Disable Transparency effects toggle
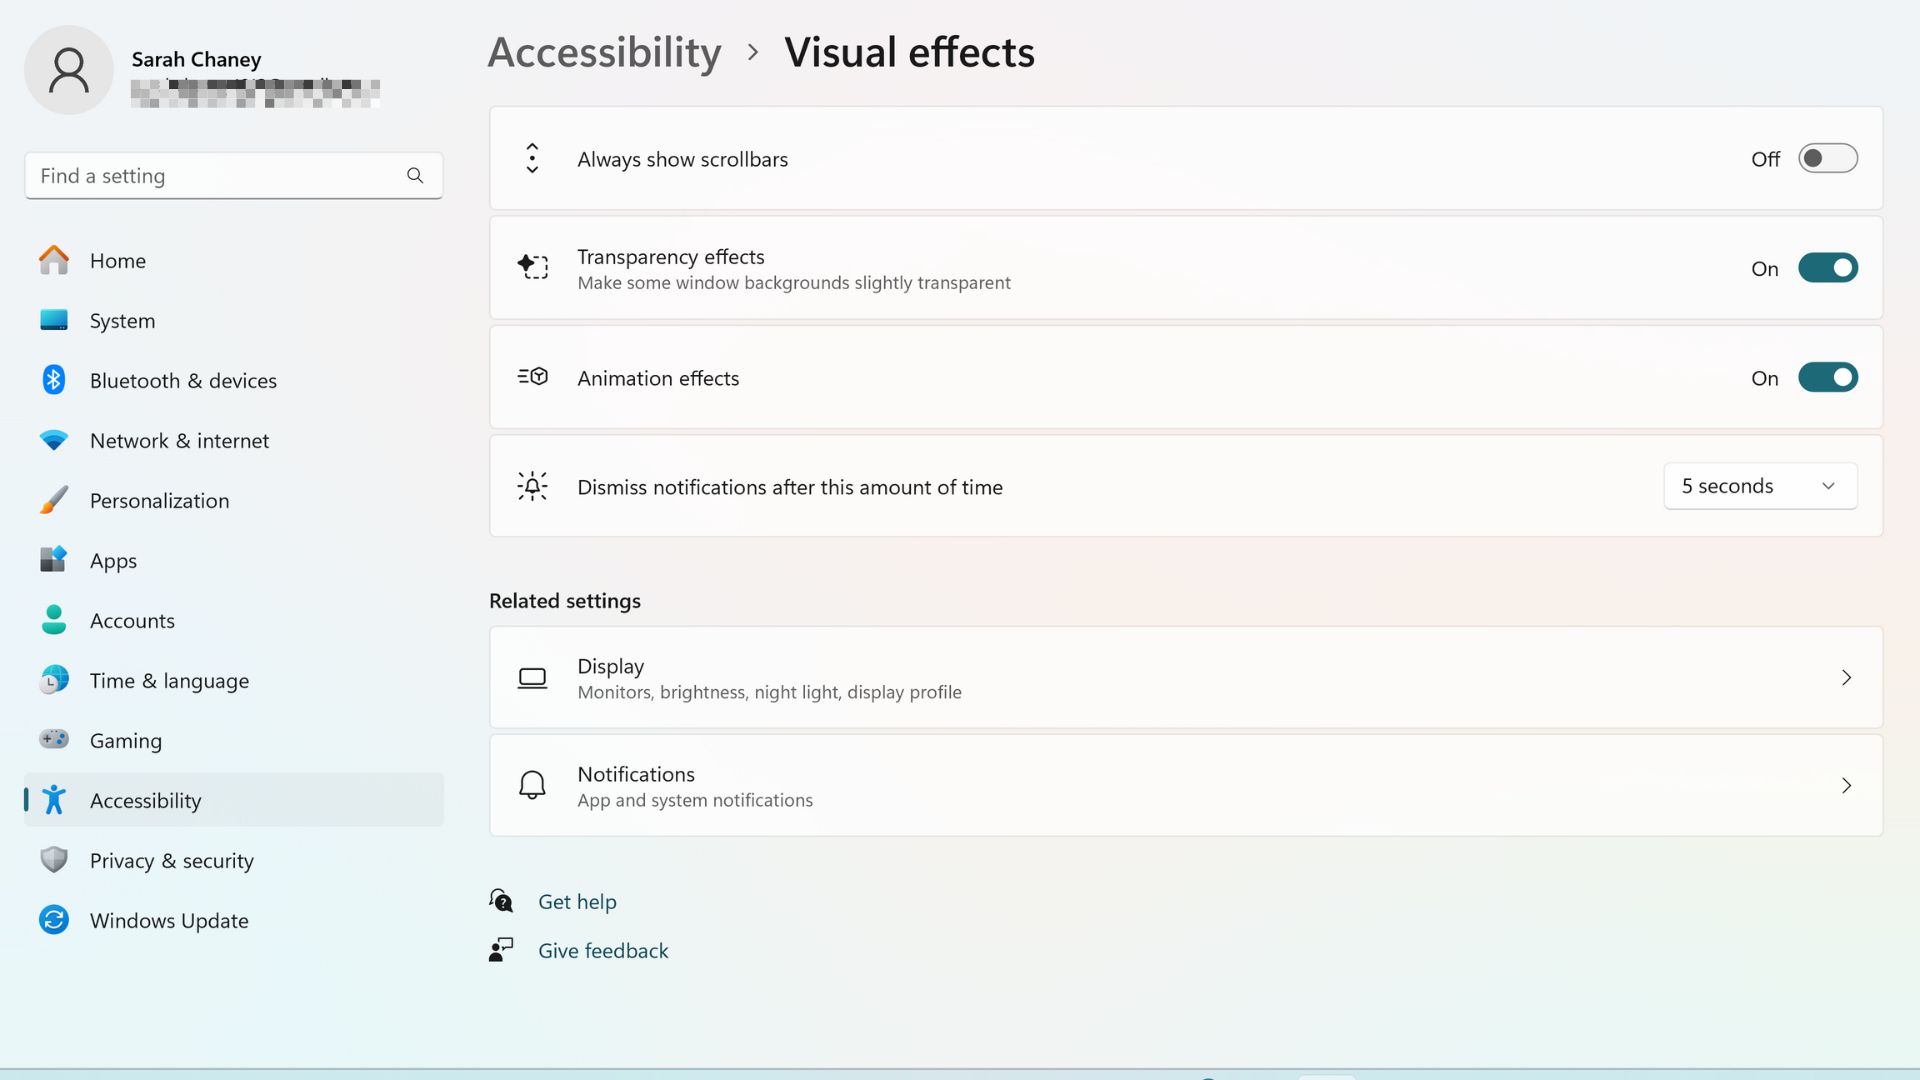This screenshot has height=1080, width=1920. (1828, 268)
